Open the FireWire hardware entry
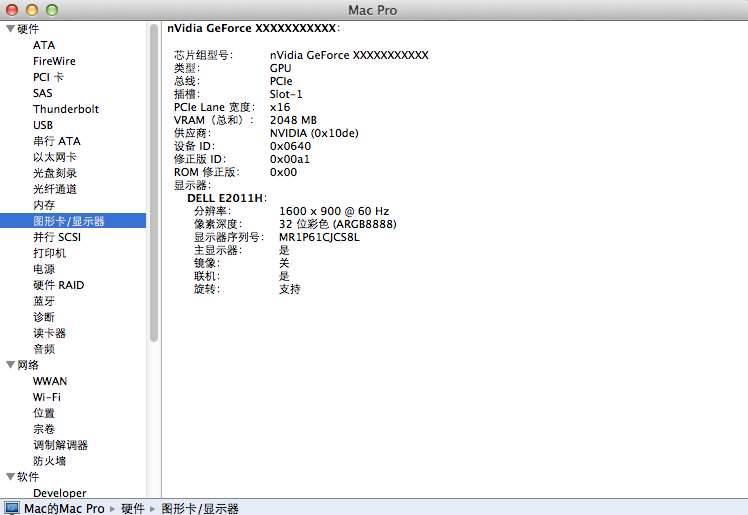This screenshot has height=515, width=748. pyautogui.click(x=54, y=61)
